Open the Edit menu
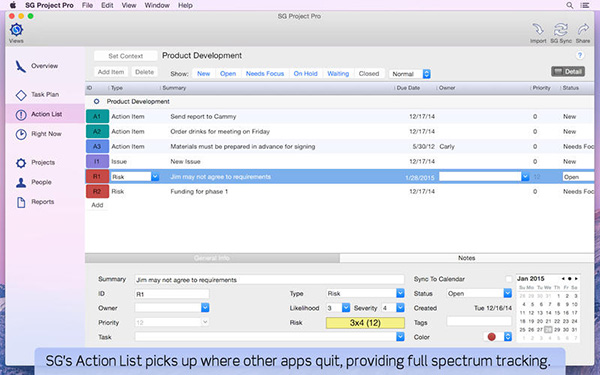The height and width of the screenshot is (375, 600). [107, 5]
